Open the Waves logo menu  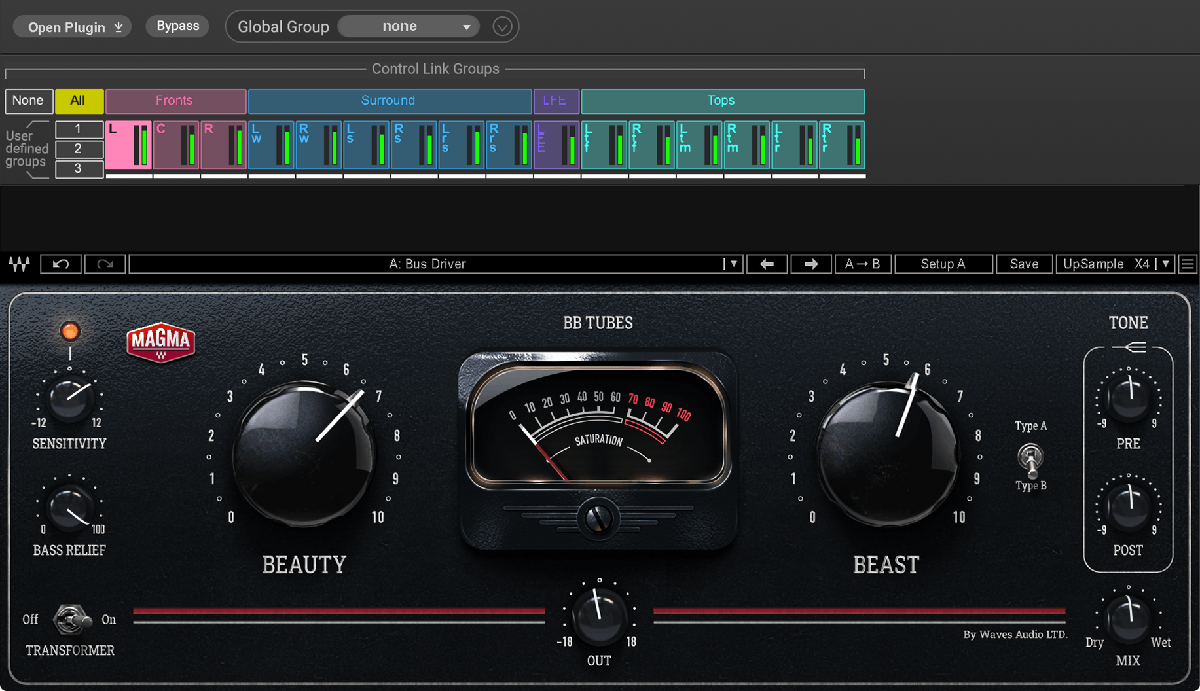point(18,264)
